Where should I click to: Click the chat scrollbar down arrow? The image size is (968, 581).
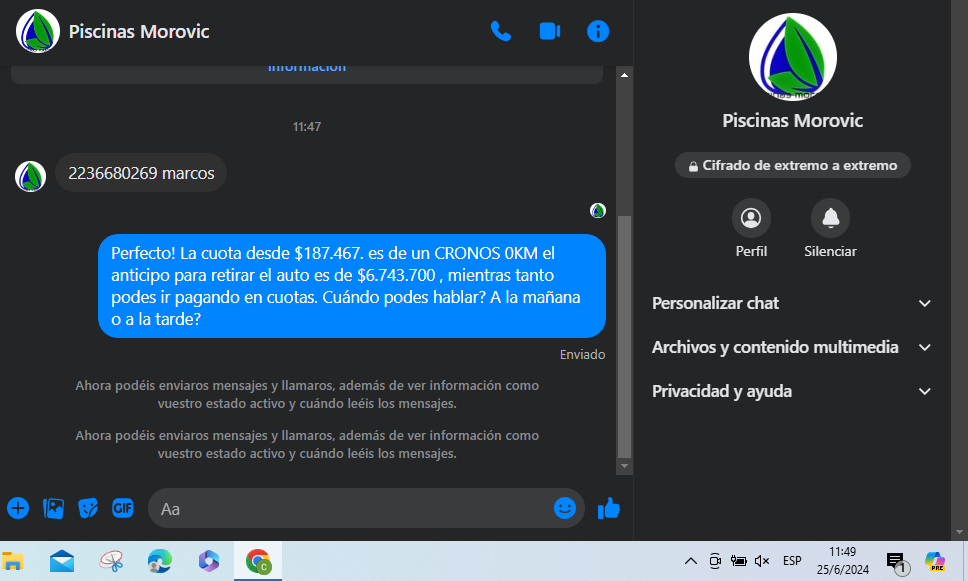pos(624,466)
